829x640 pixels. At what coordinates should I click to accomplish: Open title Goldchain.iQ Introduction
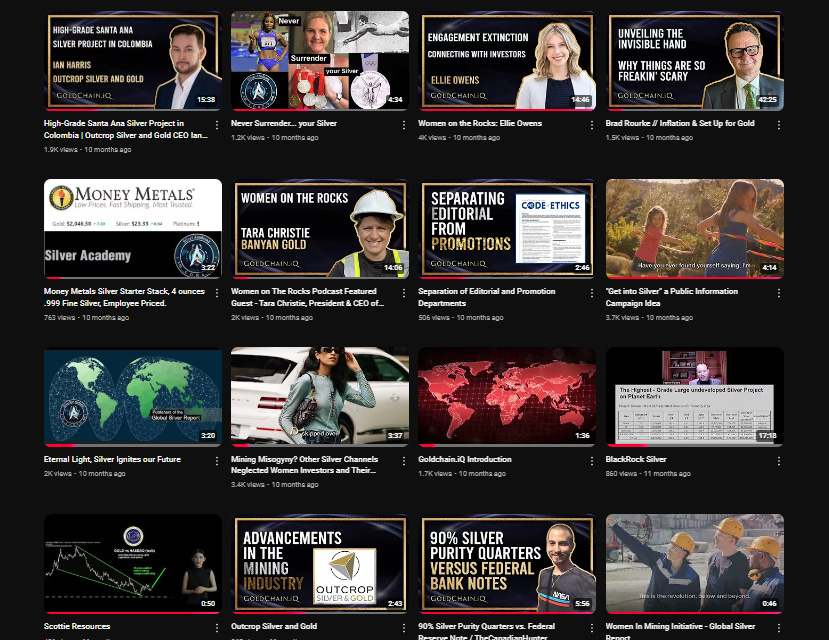465,459
